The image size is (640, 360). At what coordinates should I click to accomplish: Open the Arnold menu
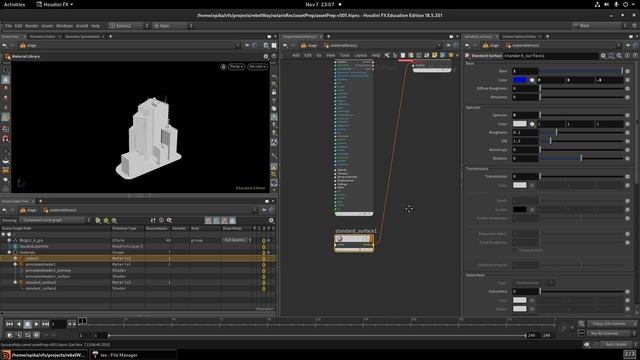pos(82,26)
